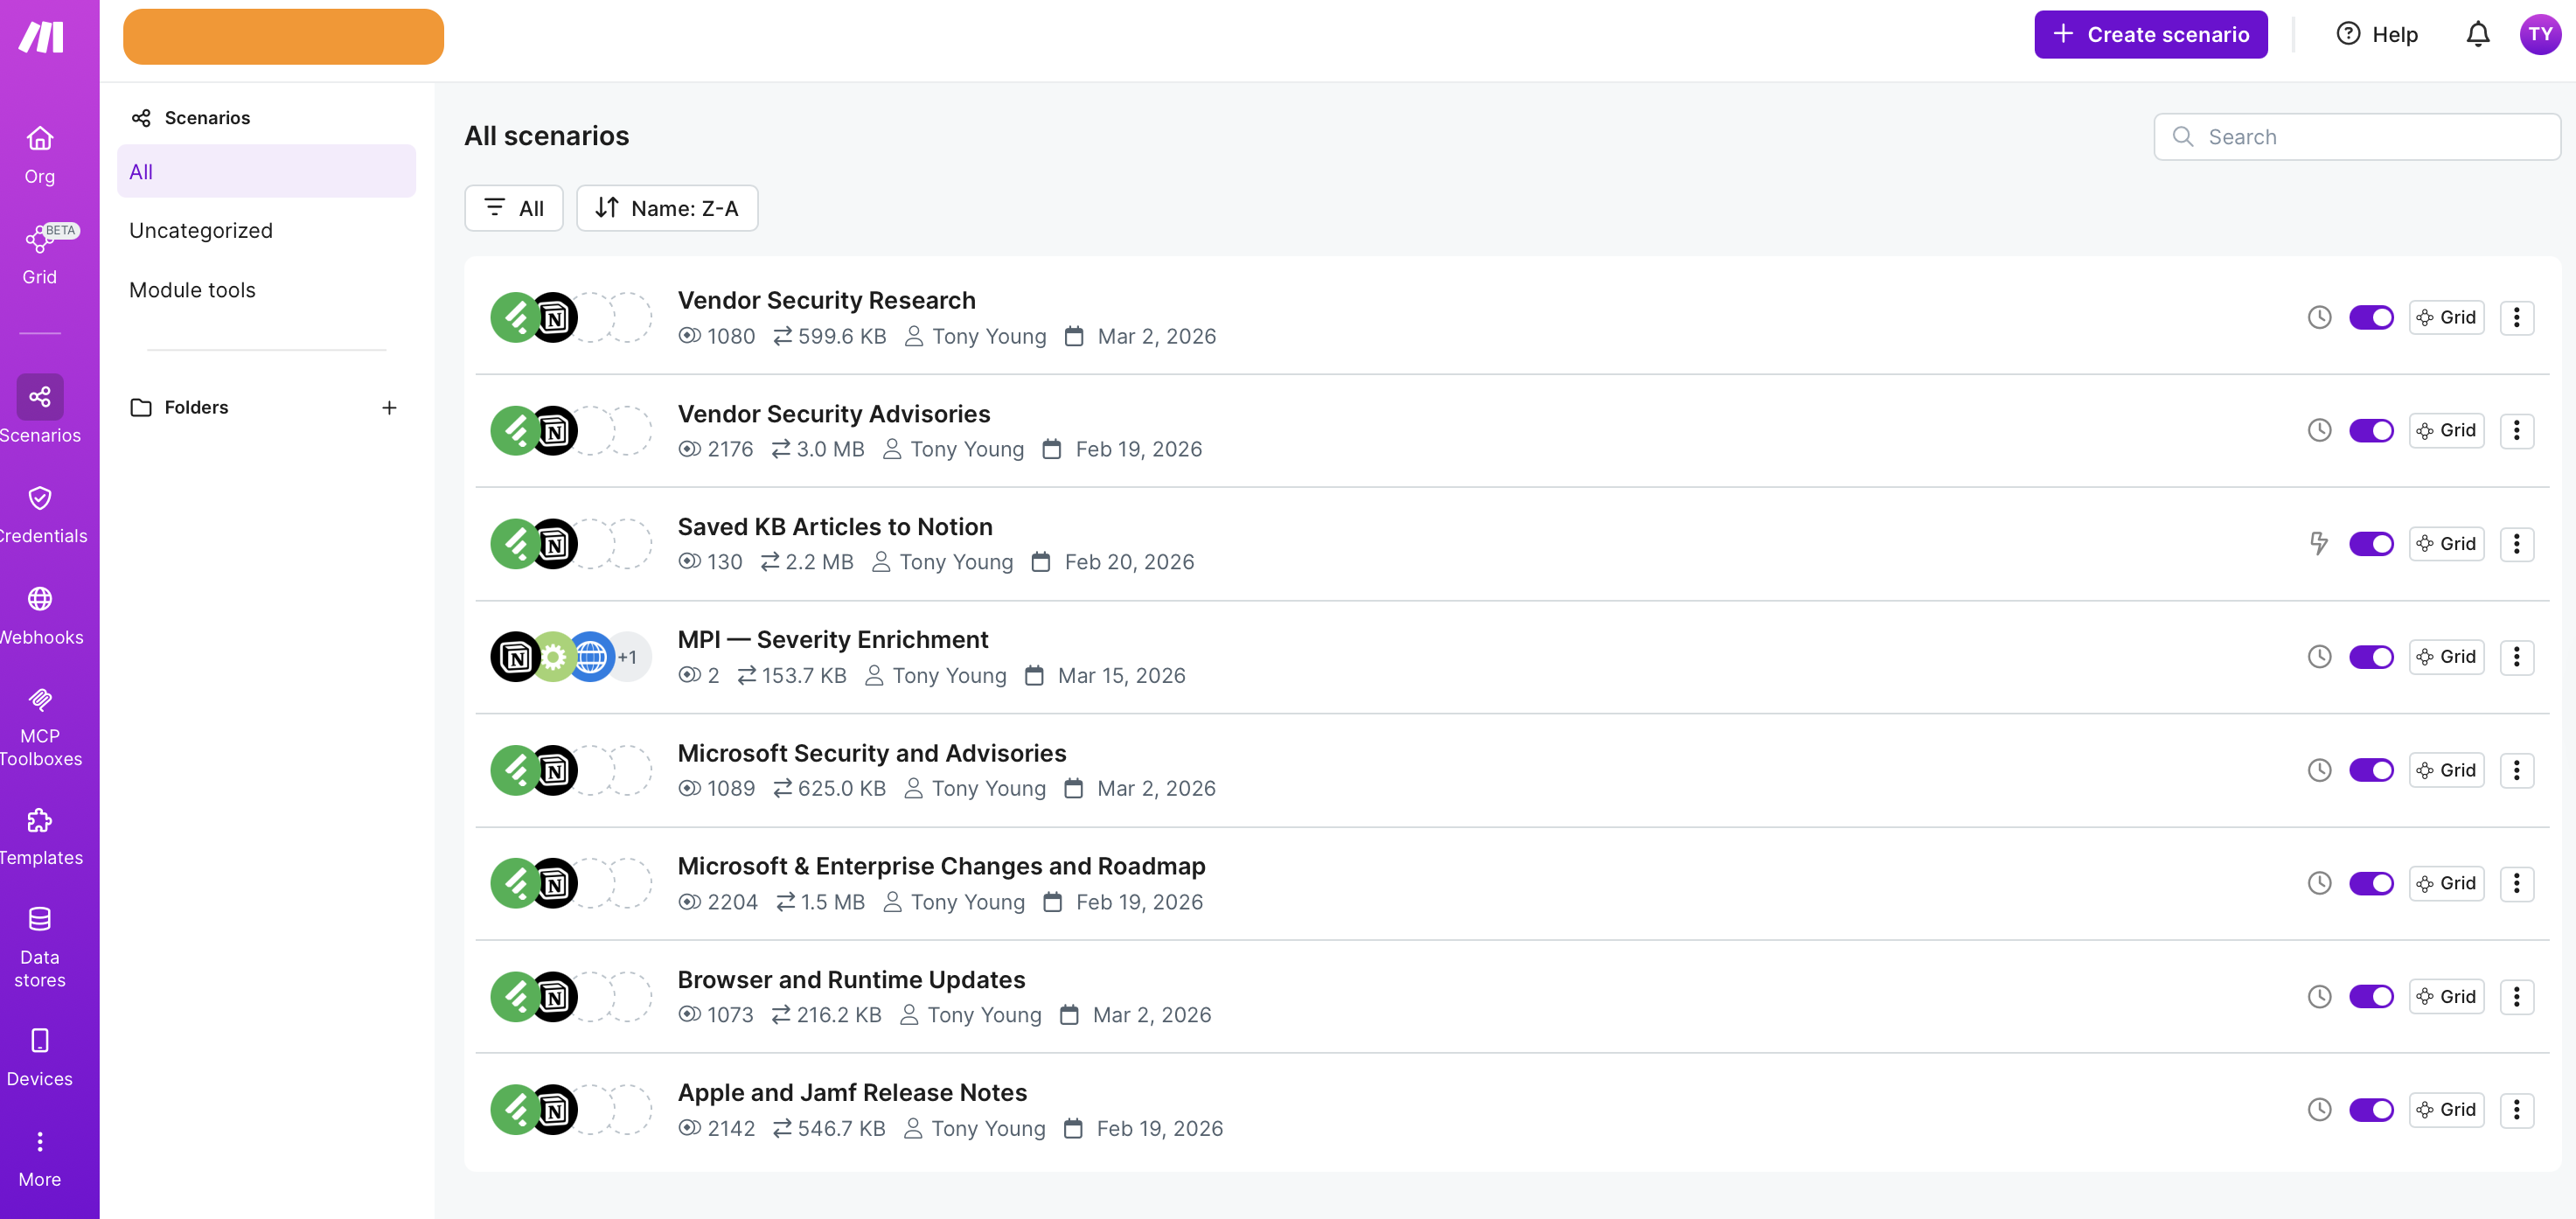Open Grid view for Microsoft Security and Advisories
This screenshot has width=2576, height=1219.
click(x=2446, y=770)
